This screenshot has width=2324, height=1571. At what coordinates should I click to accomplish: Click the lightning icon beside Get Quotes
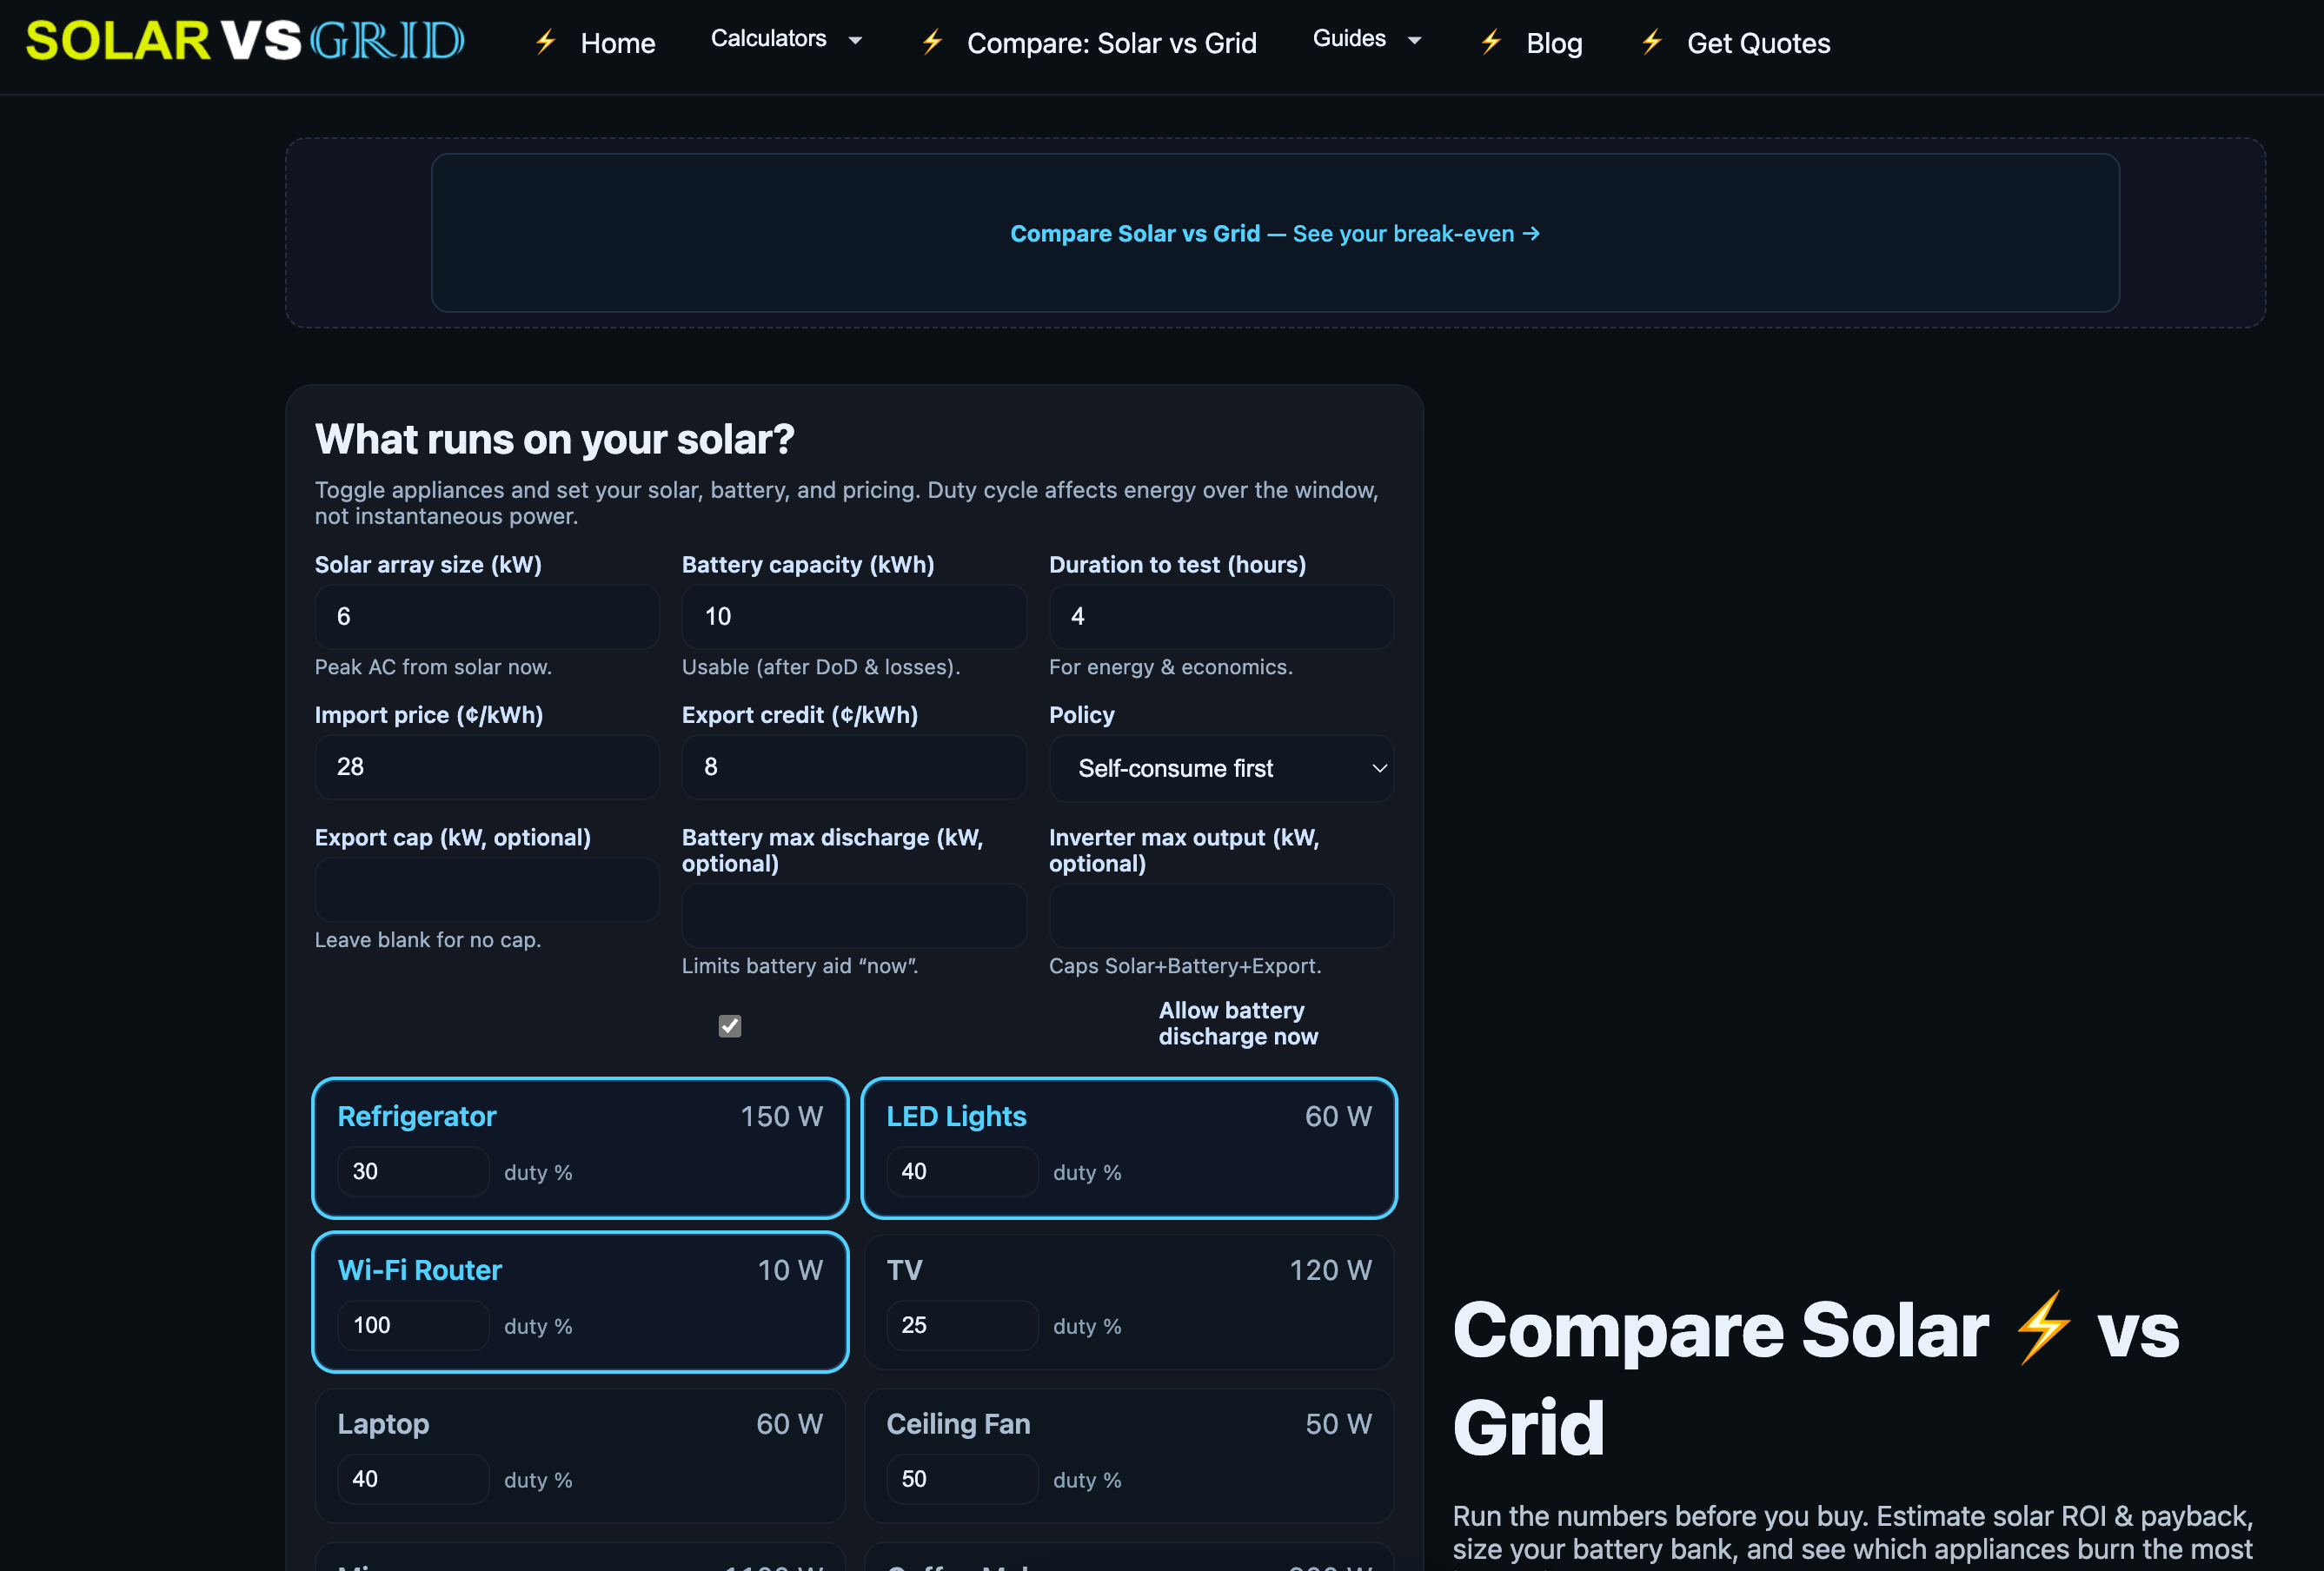coord(1652,42)
